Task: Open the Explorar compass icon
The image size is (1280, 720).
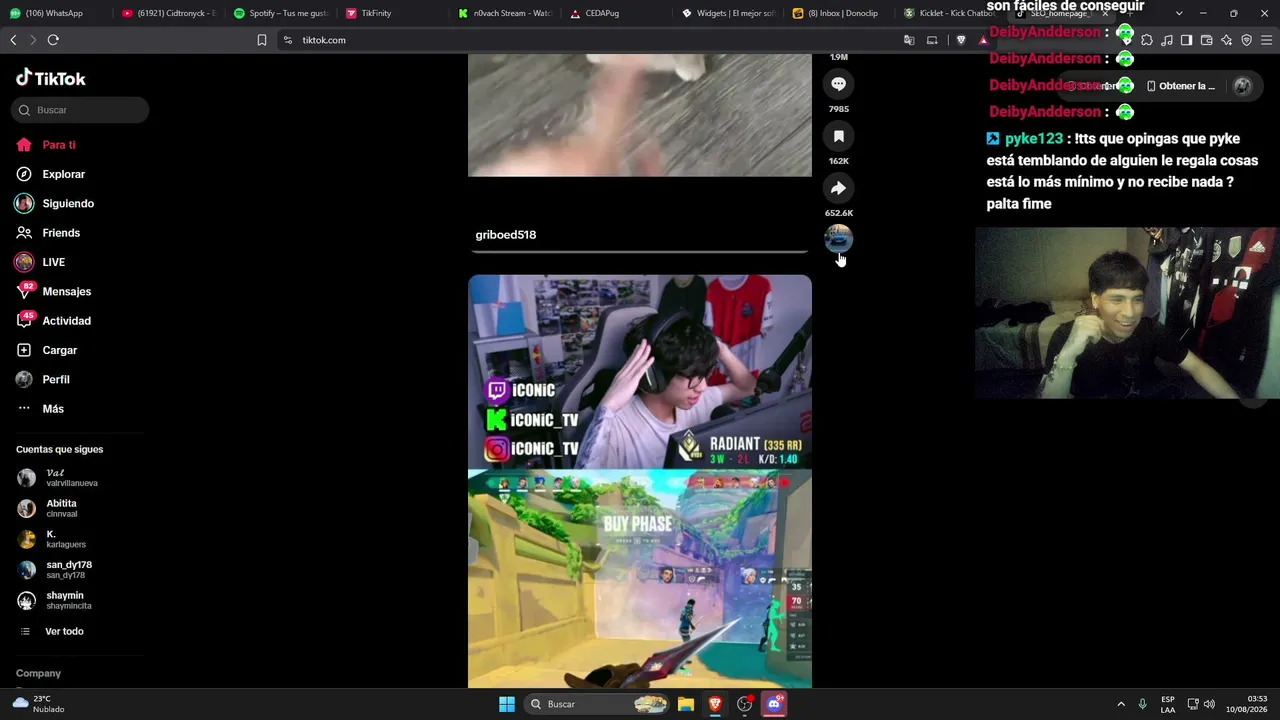Action: coord(24,174)
